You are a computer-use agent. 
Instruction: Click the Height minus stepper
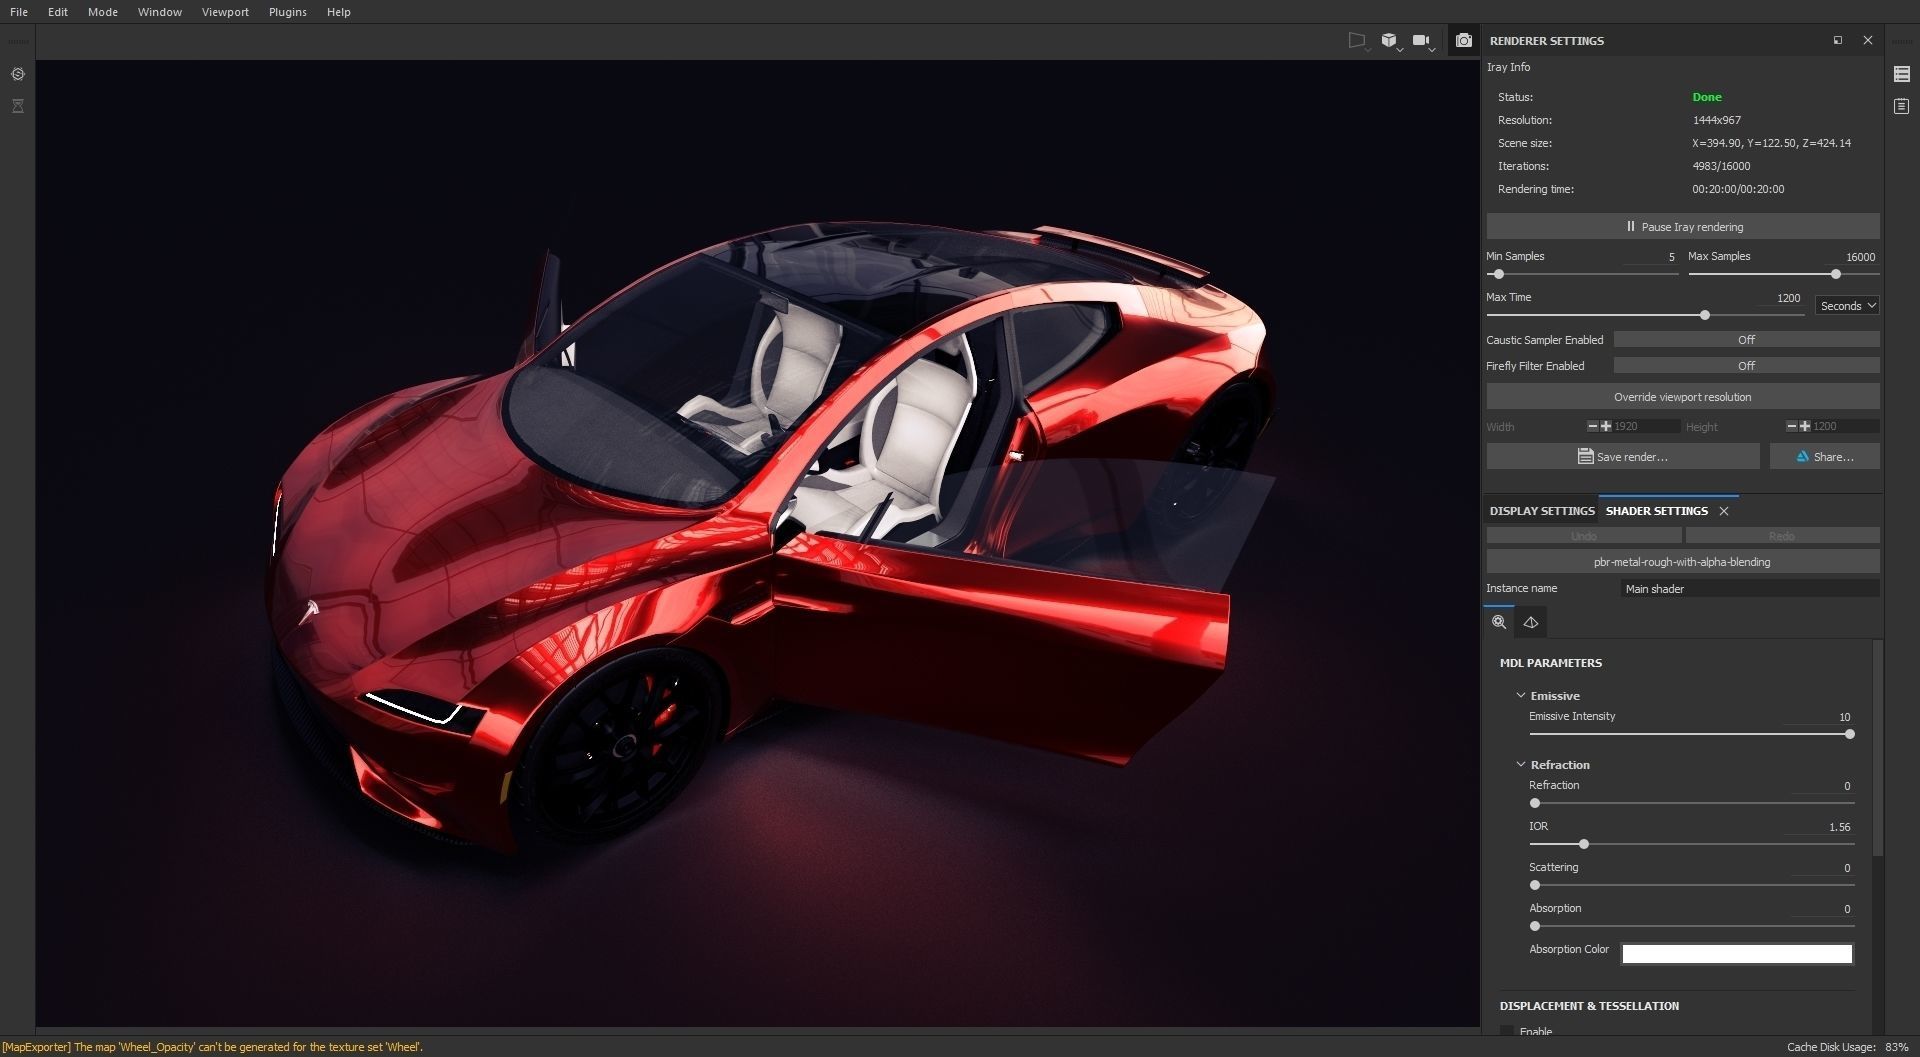coord(1791,426)
